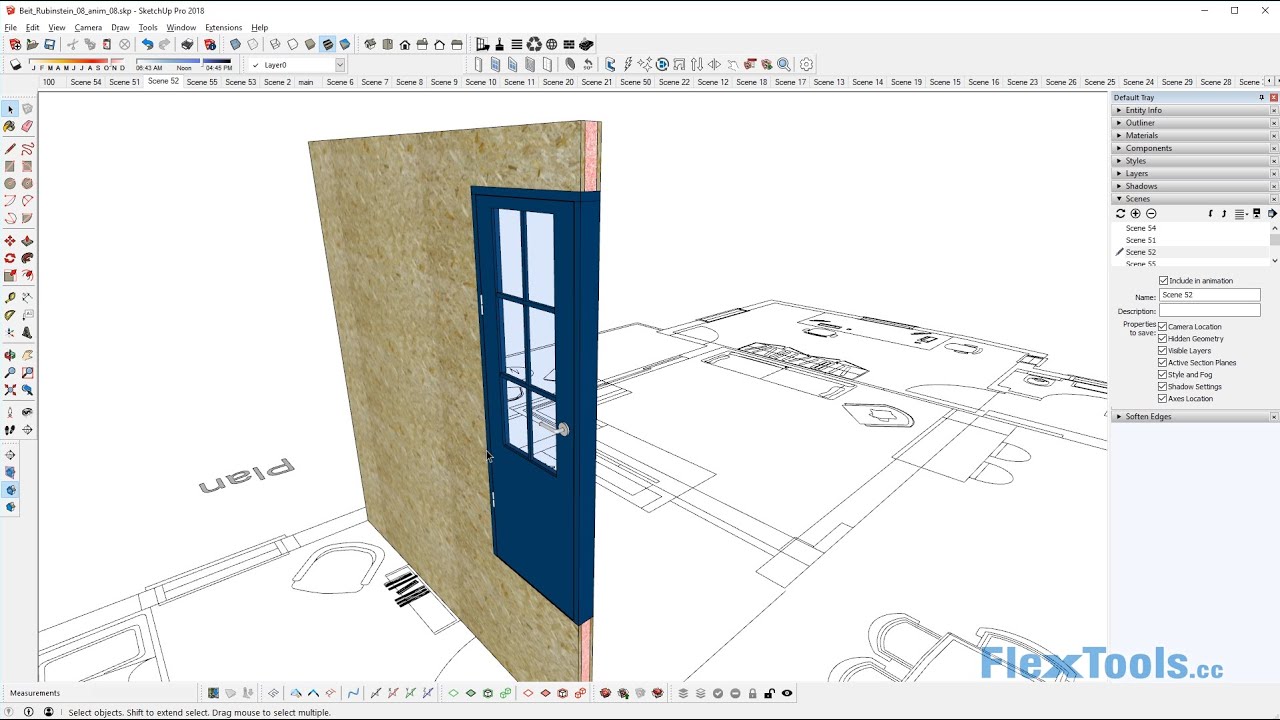The width and height of the screenshot is (1280, 720).
Task: Uncheck Visible Layers property
Action: coord(1162,351)
